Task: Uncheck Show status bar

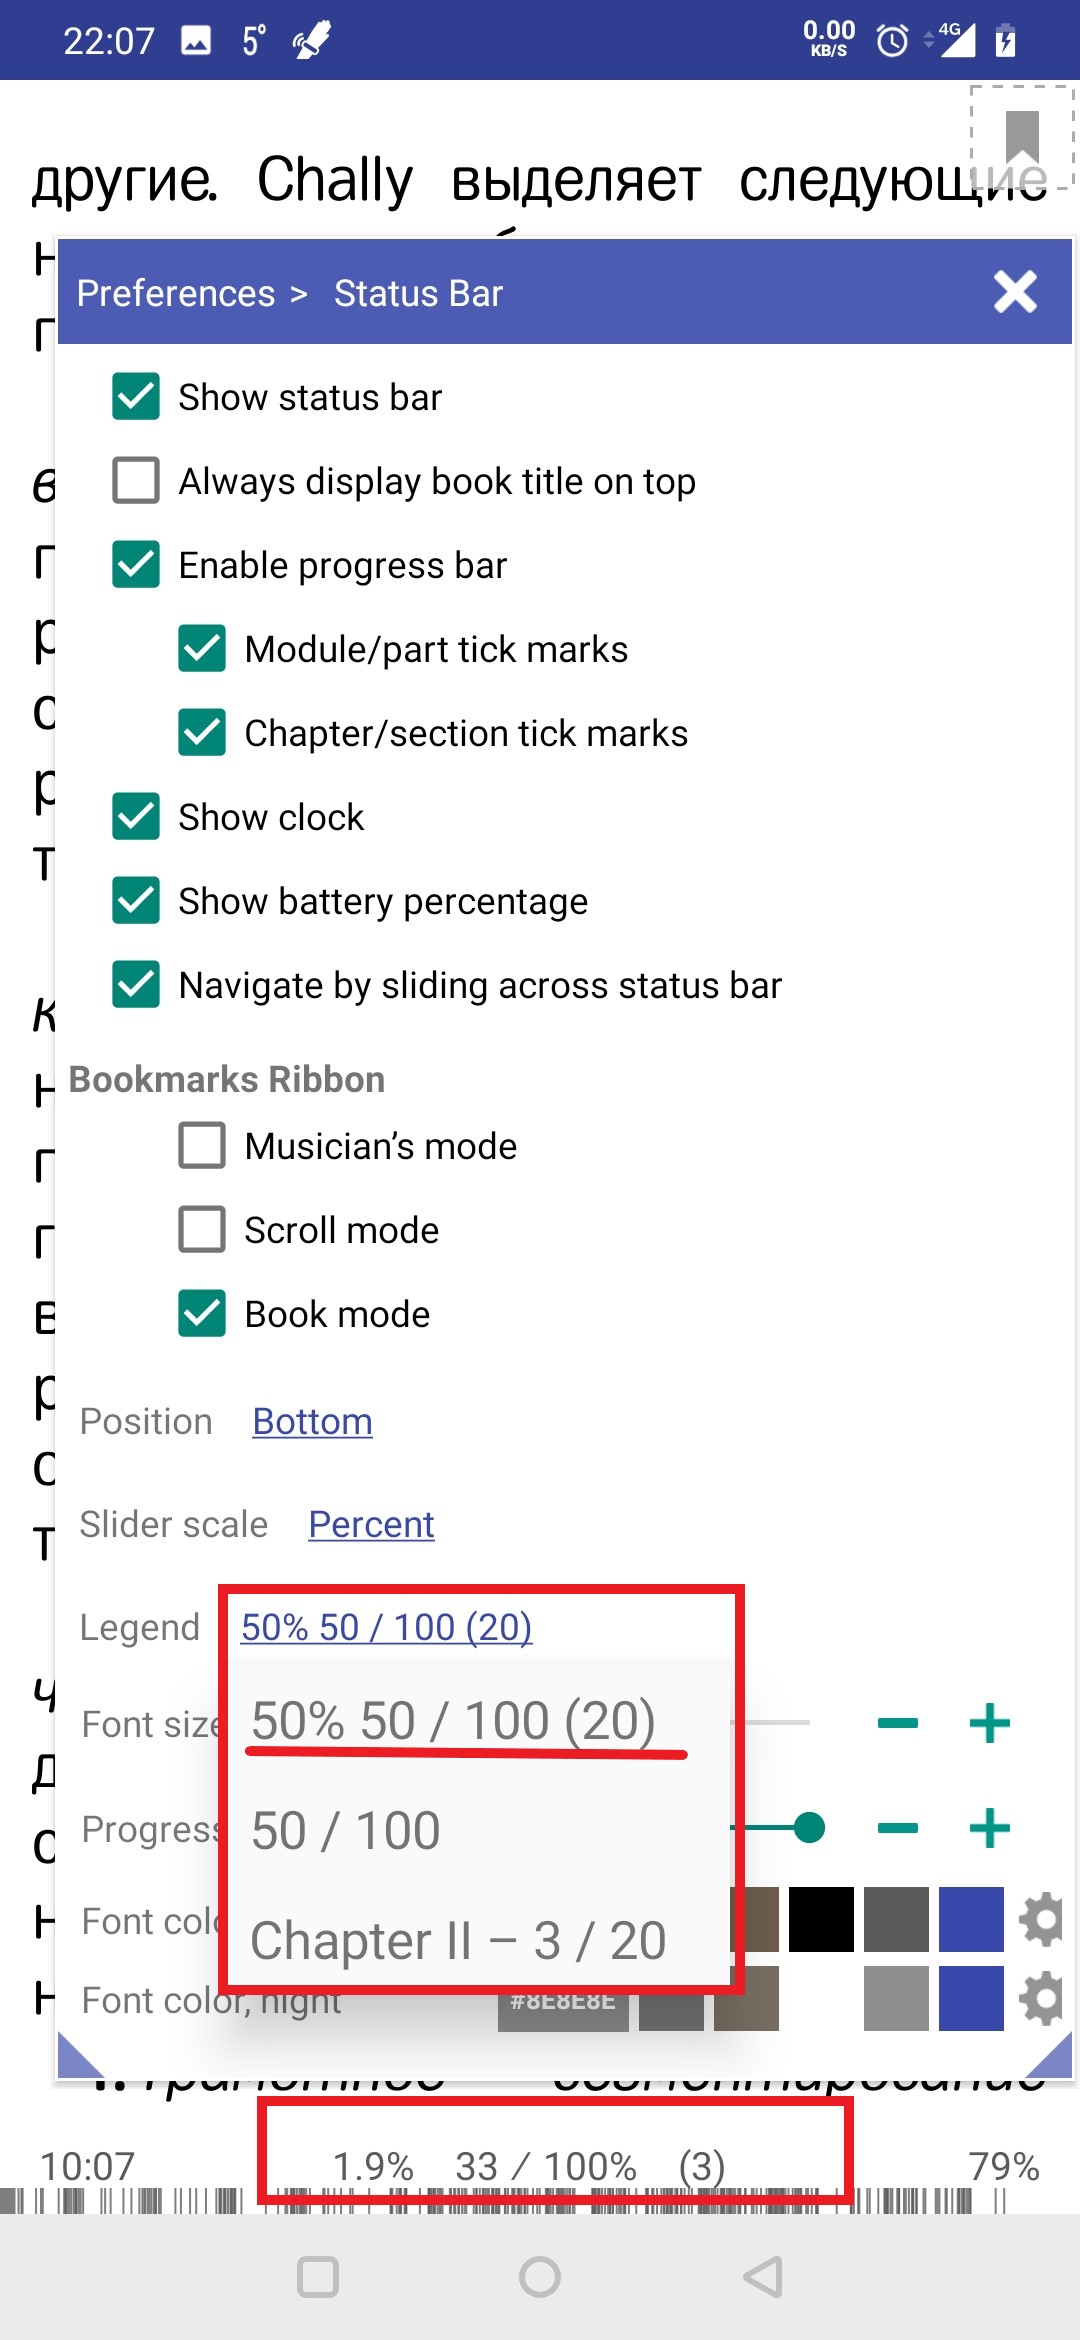Action: [136, 397]
